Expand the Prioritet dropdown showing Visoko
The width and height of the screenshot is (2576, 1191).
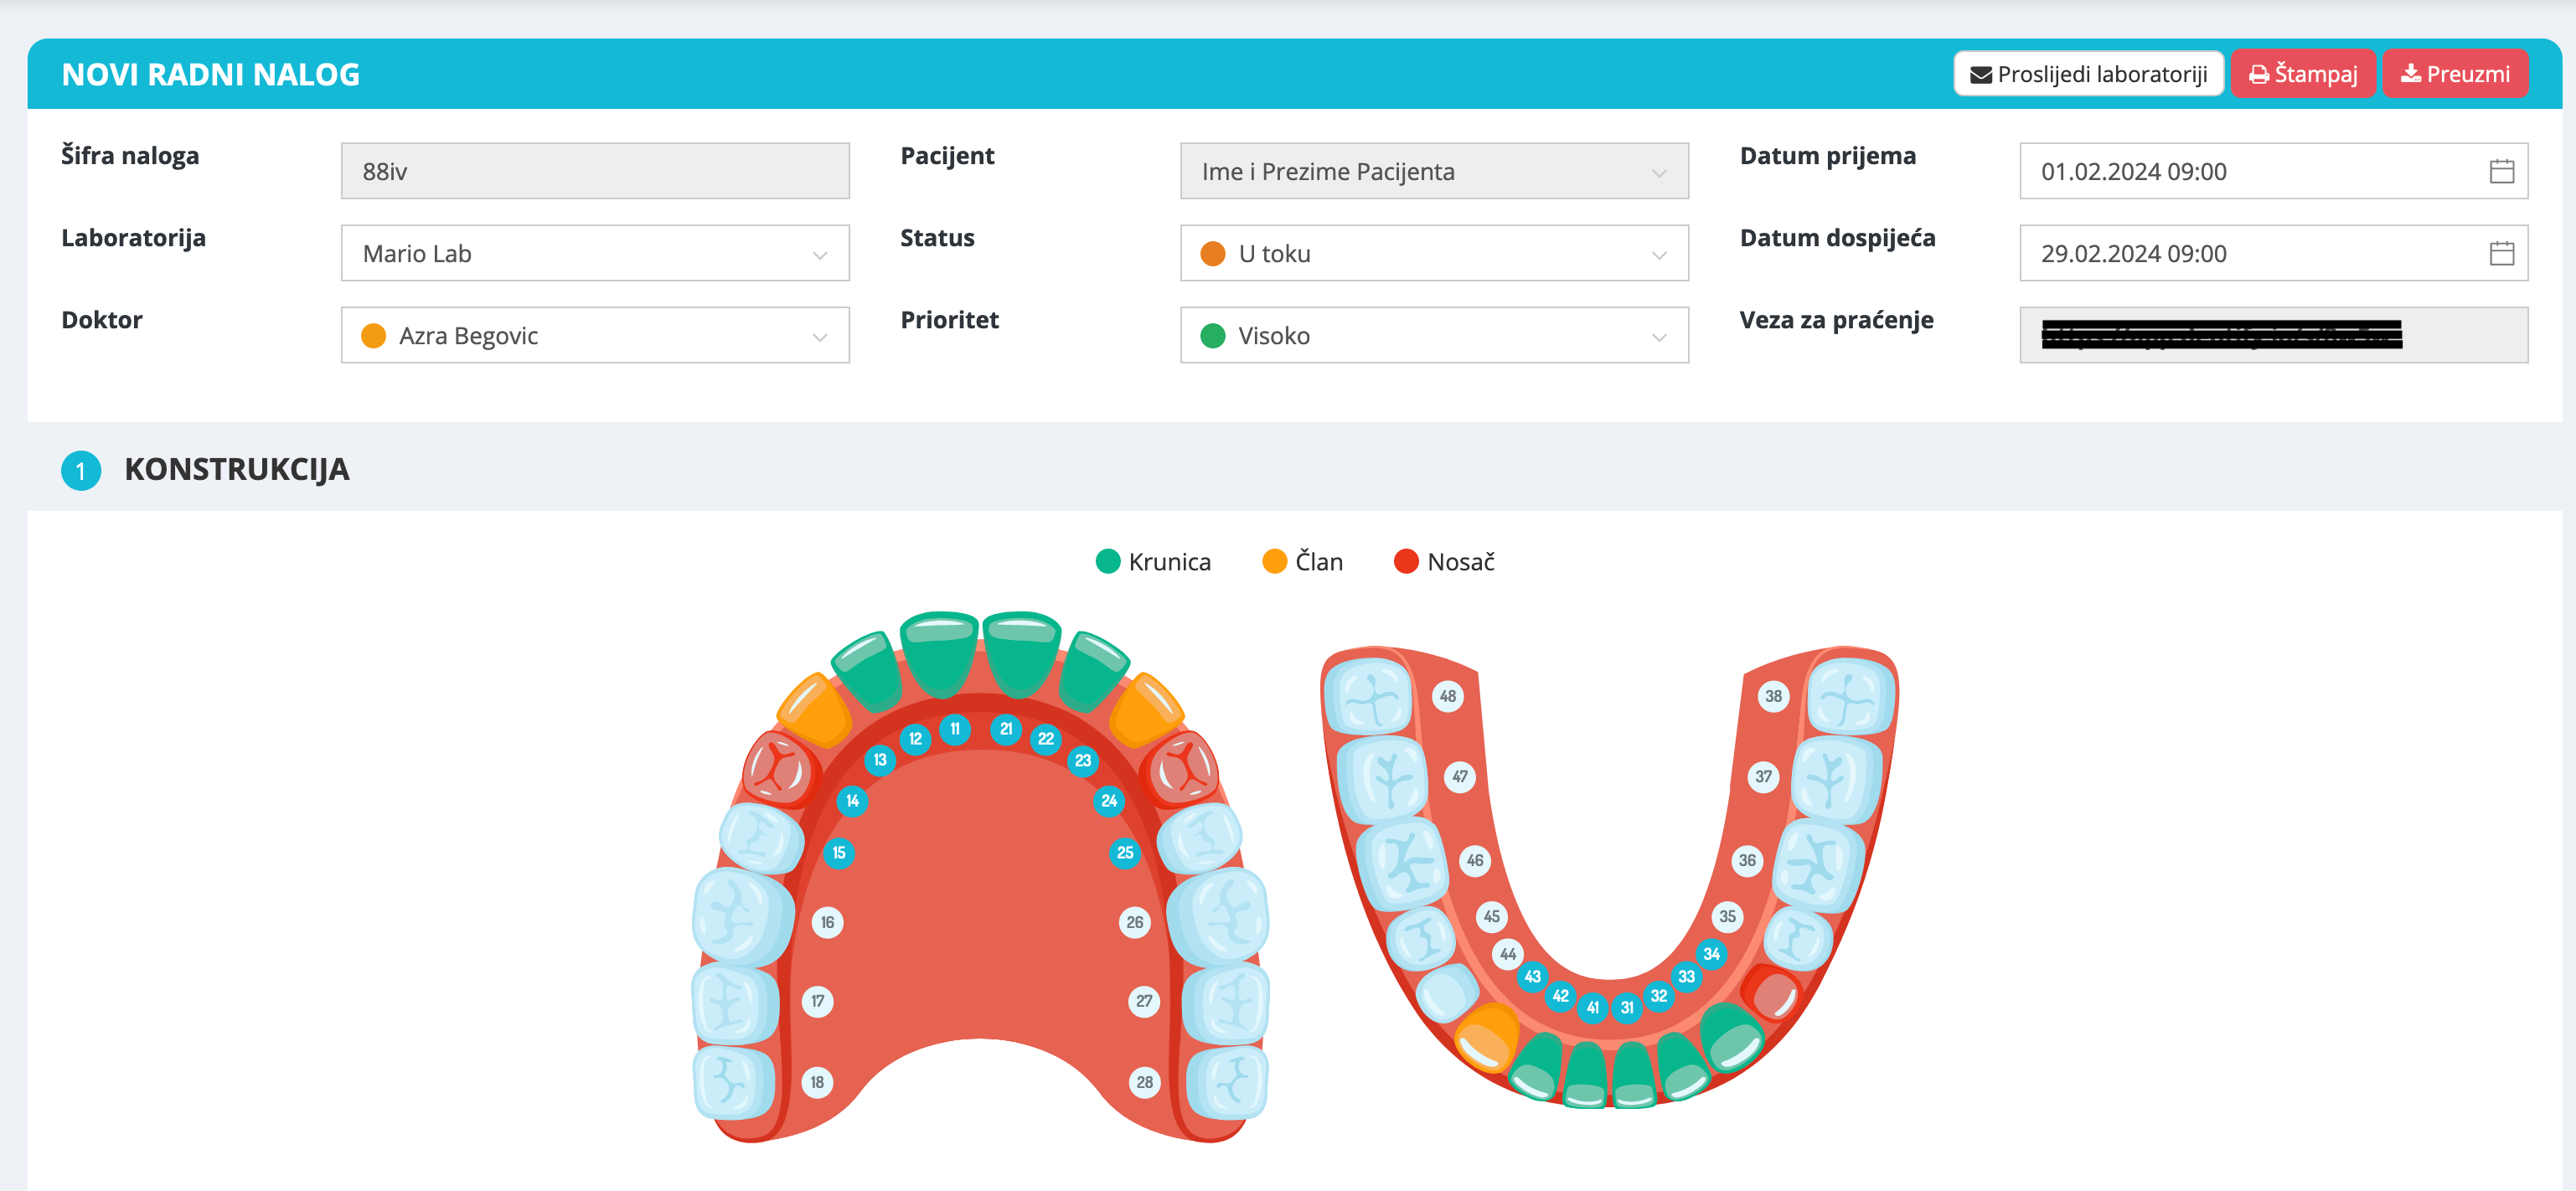point(1434,335)
